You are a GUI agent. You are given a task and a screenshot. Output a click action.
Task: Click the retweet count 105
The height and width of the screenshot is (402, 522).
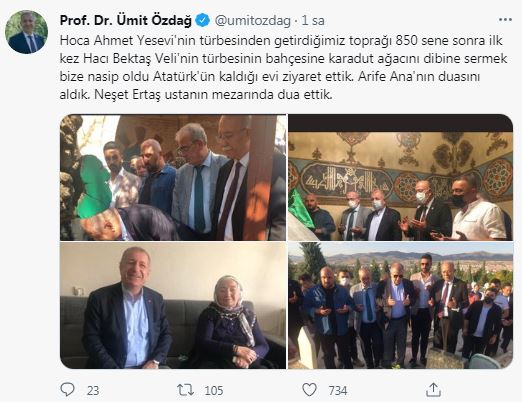point(214,390)
